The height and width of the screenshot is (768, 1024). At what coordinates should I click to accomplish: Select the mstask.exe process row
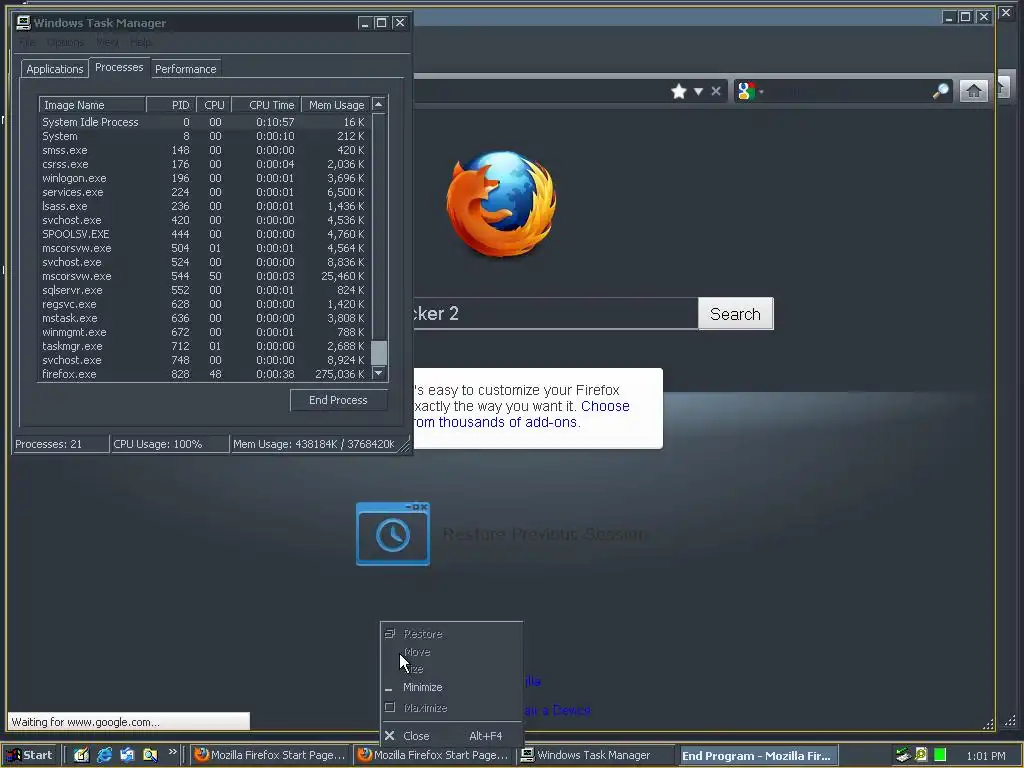click(x=204, y=318)
